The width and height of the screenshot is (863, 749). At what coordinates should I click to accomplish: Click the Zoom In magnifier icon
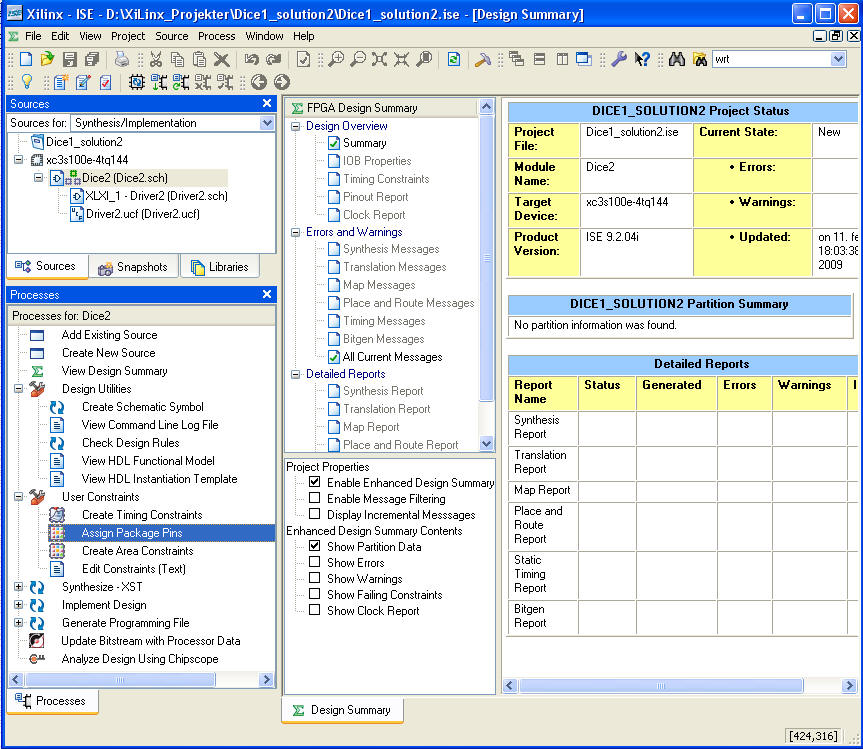336,59
